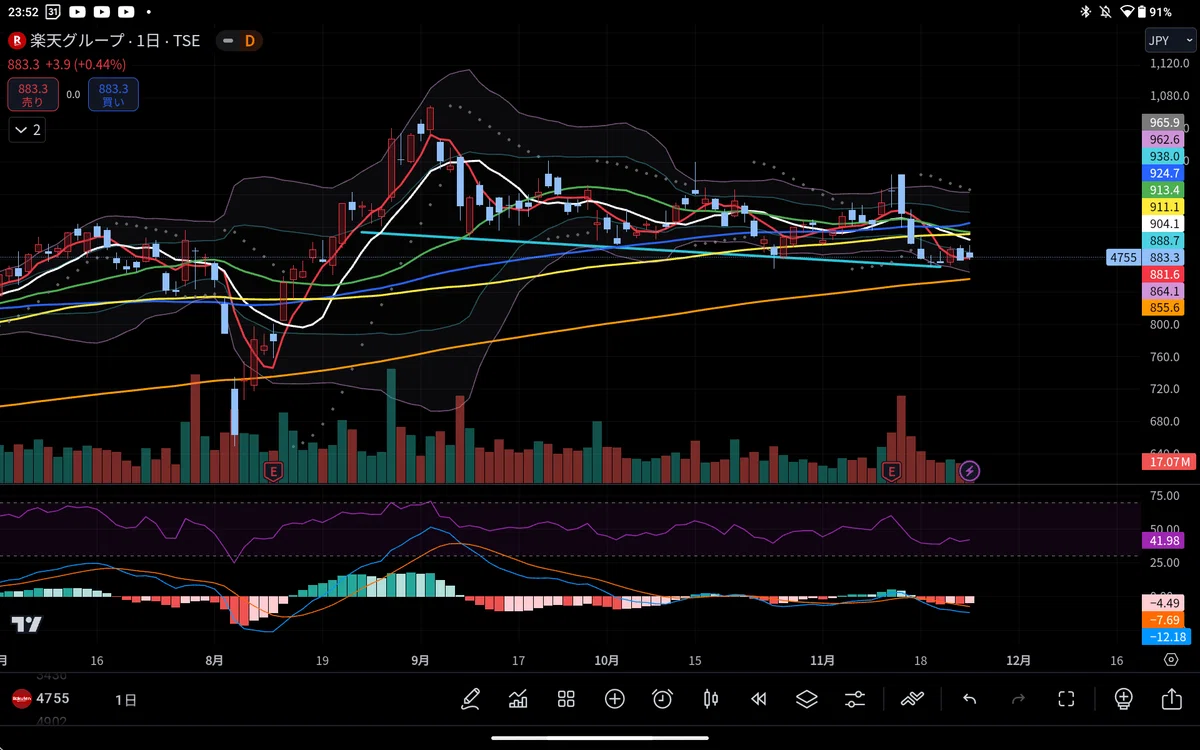This screenshot has width=1200, height=750.
Task: Tap the 883.3 +3.9 (+0.44%) price change text
Action: click(67, 64)
